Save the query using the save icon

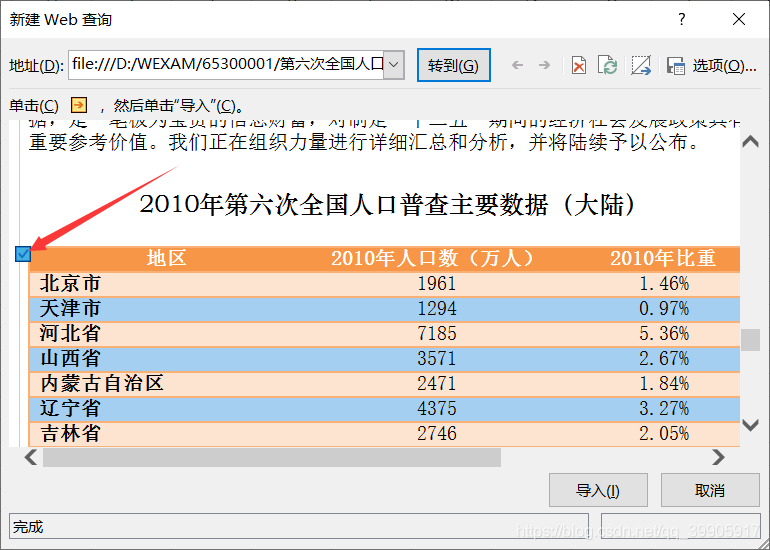(x=676, y=65)
